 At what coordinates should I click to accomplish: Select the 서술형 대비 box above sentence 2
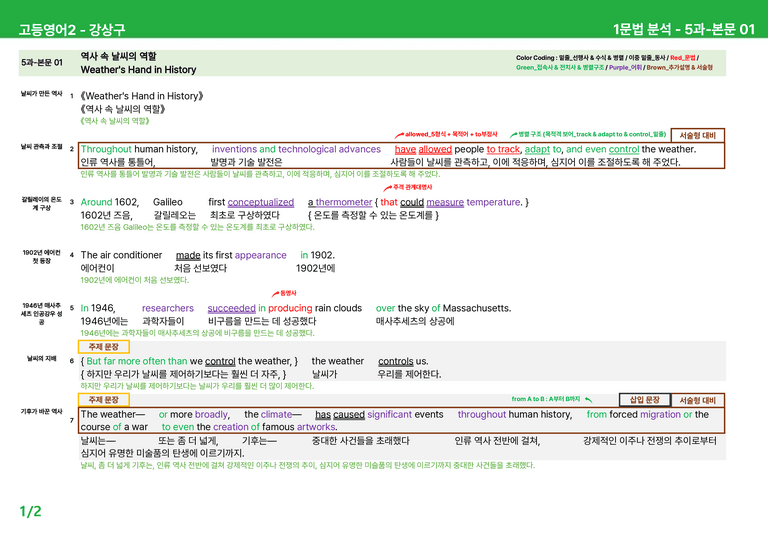[x=697, y=136]
